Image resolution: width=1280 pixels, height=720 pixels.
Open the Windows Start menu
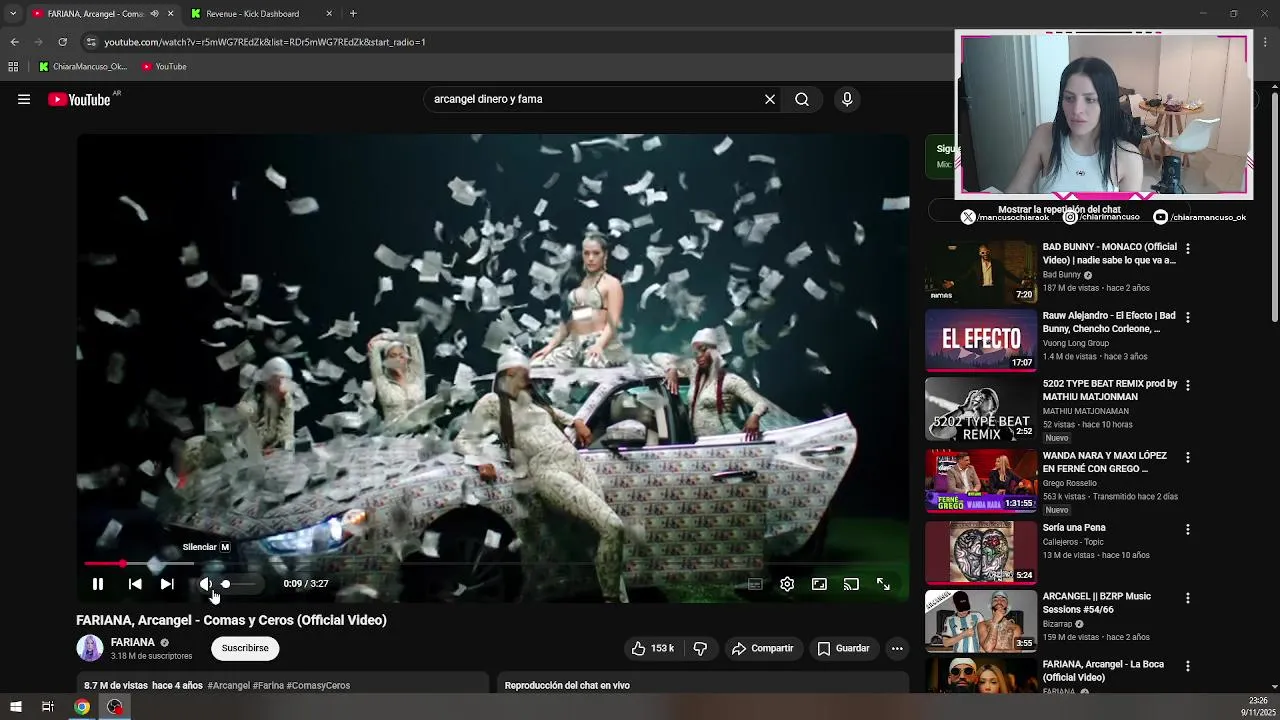click(x=15, y=707)
